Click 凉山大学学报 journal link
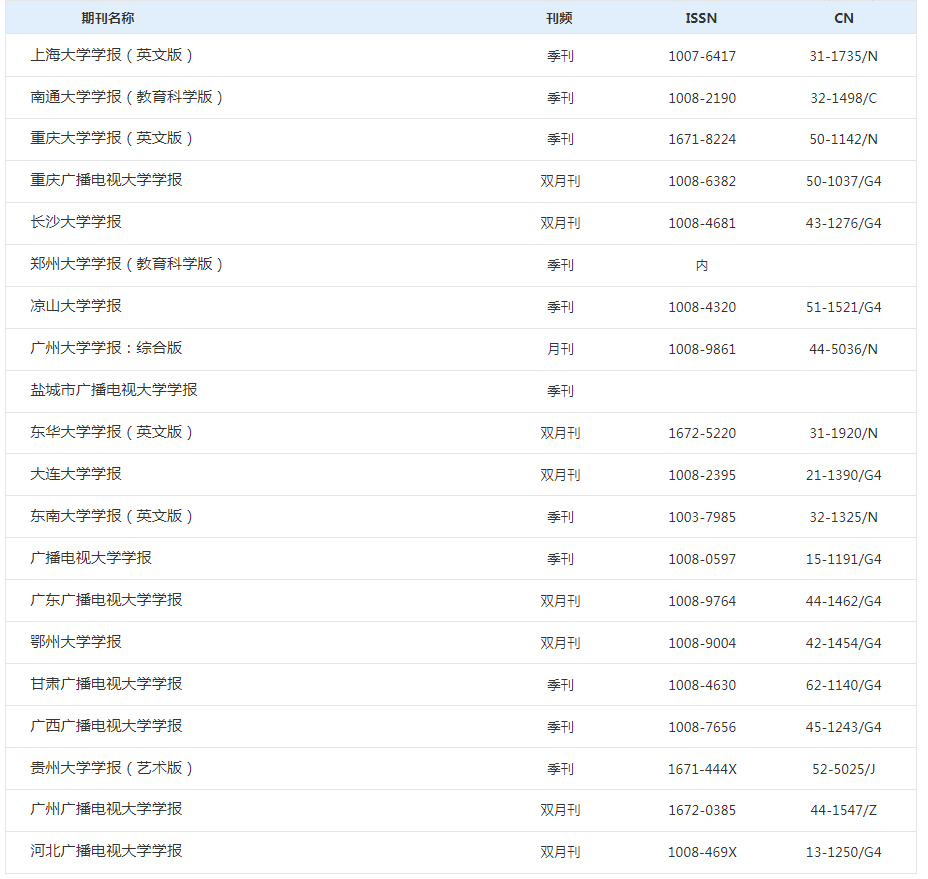 click(x=76, y=307)
